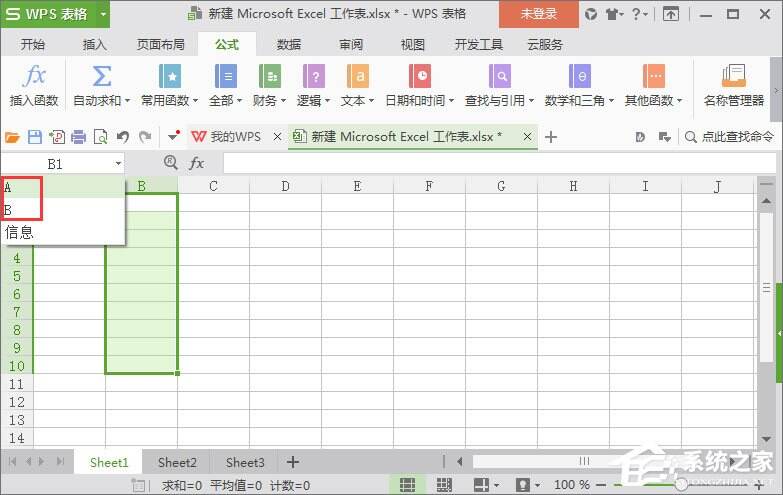The width and height of the screenshot is (783, 495).
Task: Toggle eye protection mode in status bar
Action: [523, 485]
